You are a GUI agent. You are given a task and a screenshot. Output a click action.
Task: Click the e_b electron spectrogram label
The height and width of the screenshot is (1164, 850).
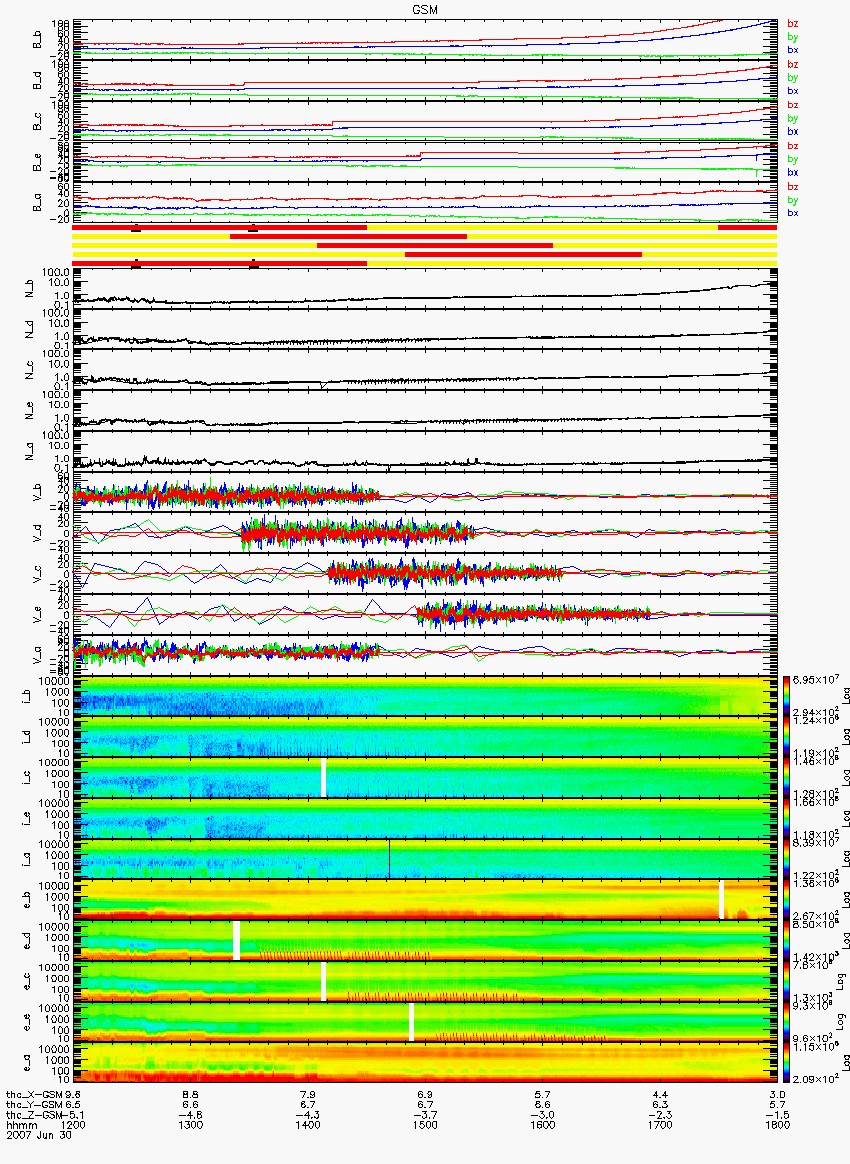(26, 901)
